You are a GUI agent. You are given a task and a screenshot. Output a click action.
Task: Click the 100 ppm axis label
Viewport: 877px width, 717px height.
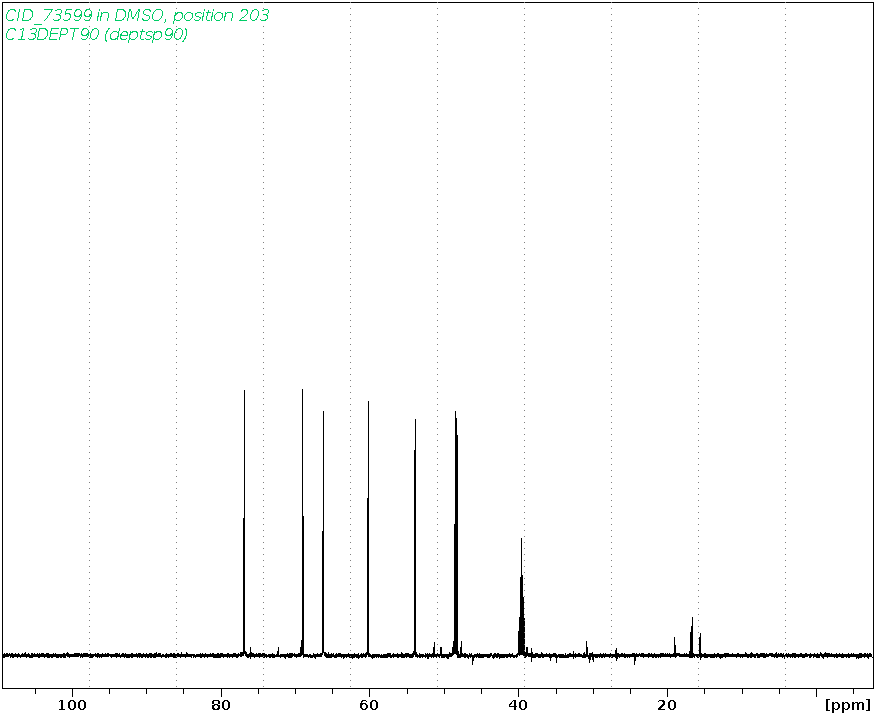point(72,705)
